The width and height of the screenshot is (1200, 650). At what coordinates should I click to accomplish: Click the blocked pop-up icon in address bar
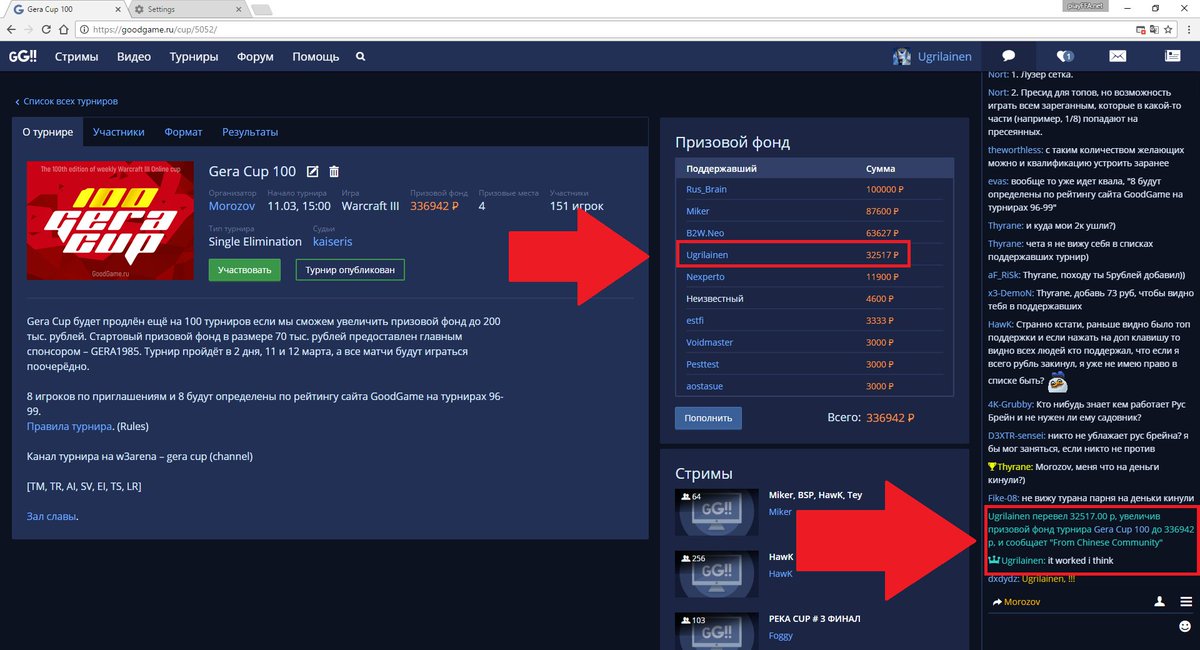tap(1141, 30)
